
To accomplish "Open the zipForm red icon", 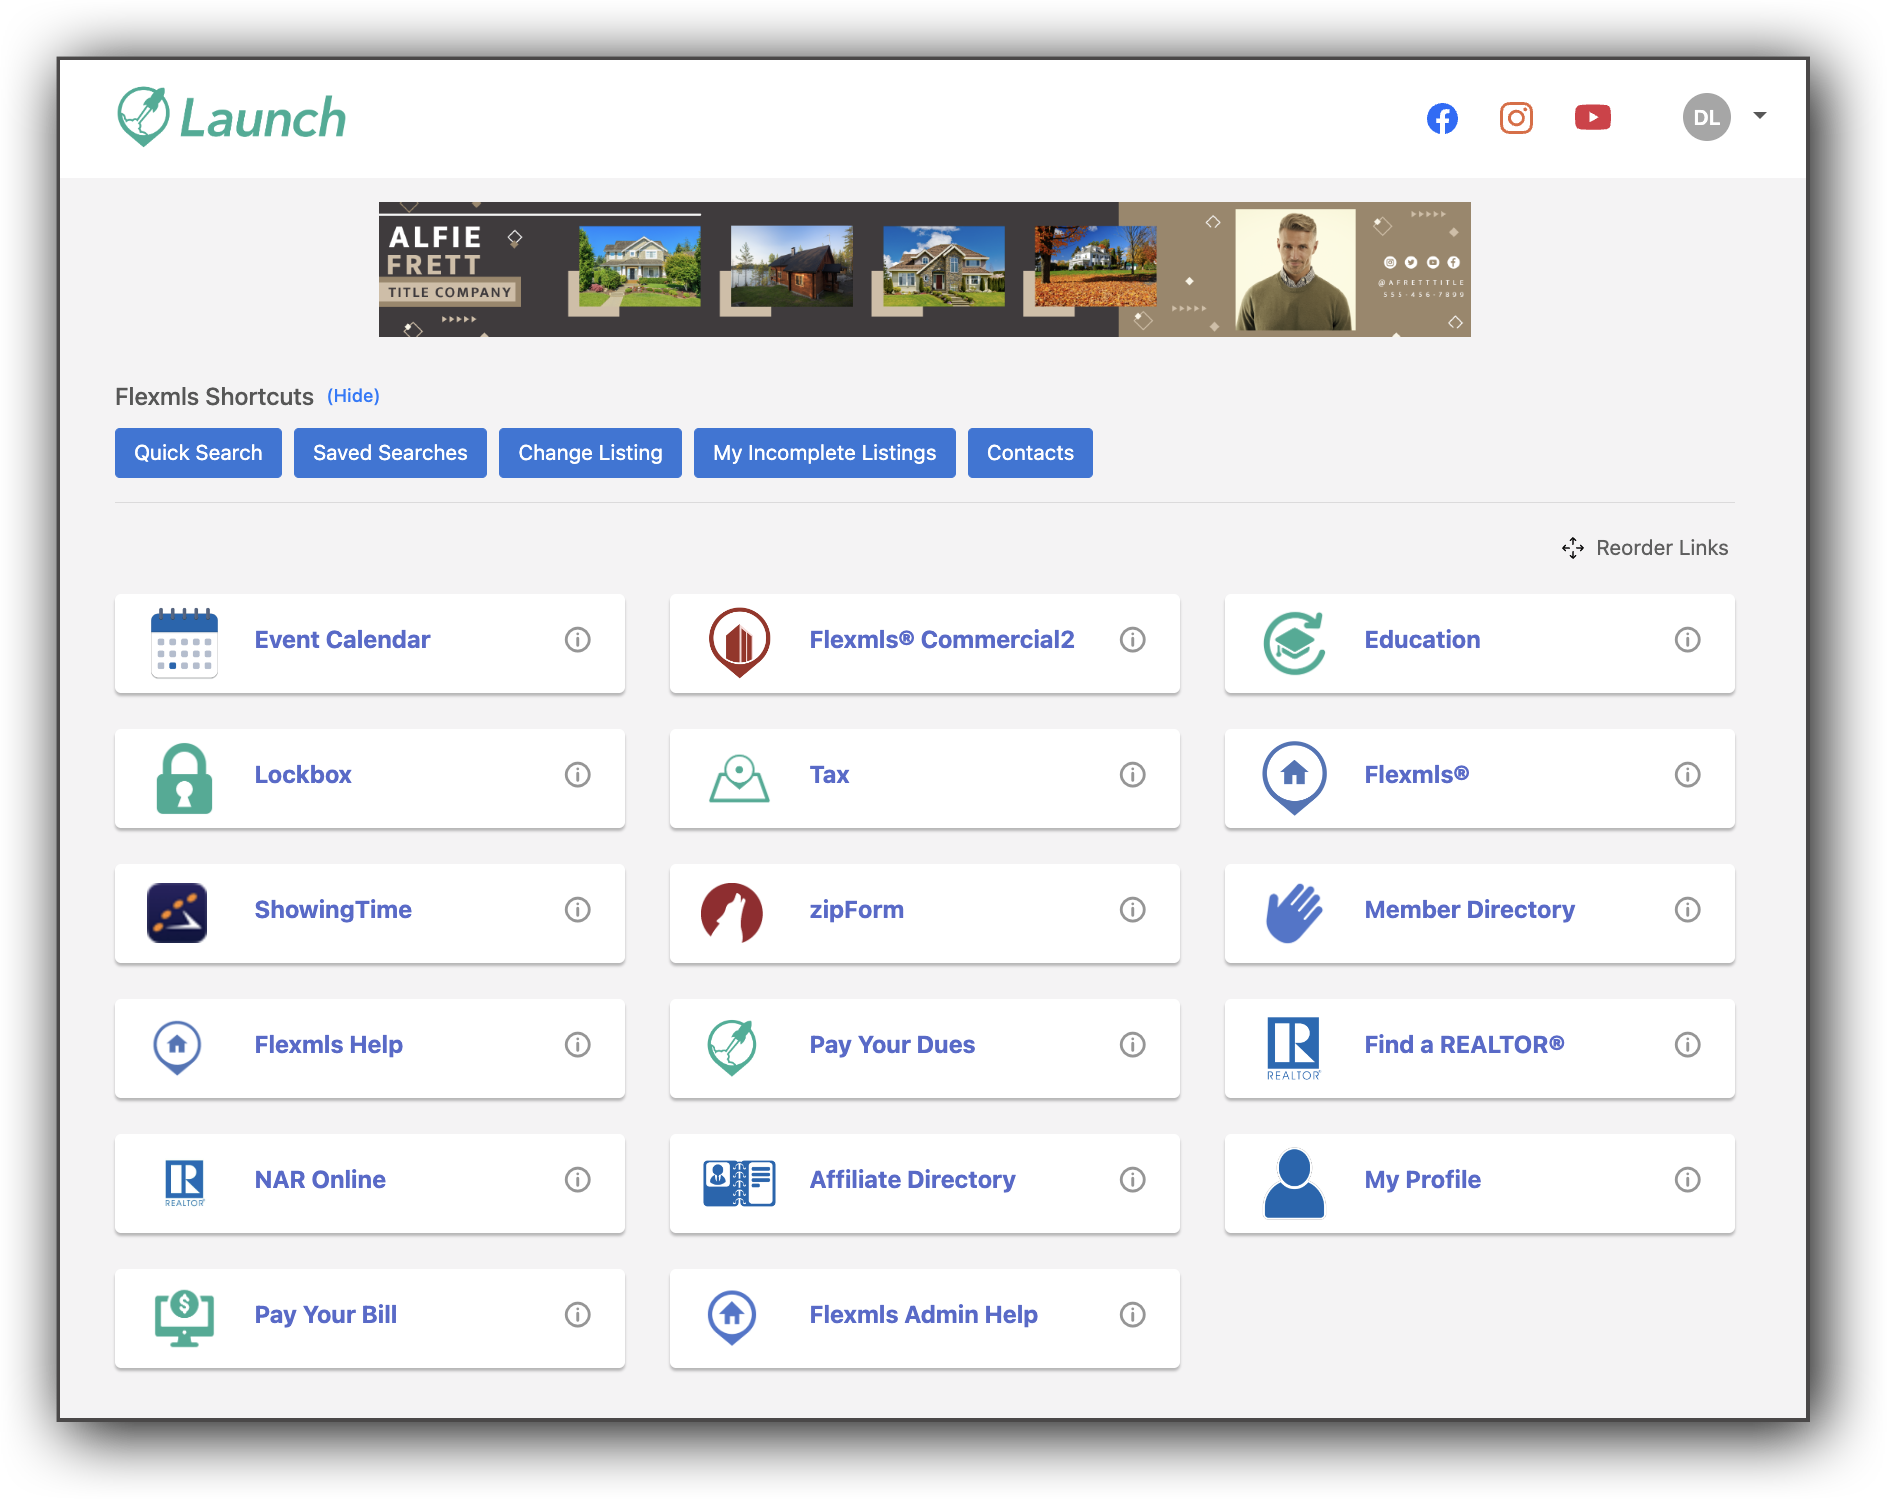I will tap(732, 912).
